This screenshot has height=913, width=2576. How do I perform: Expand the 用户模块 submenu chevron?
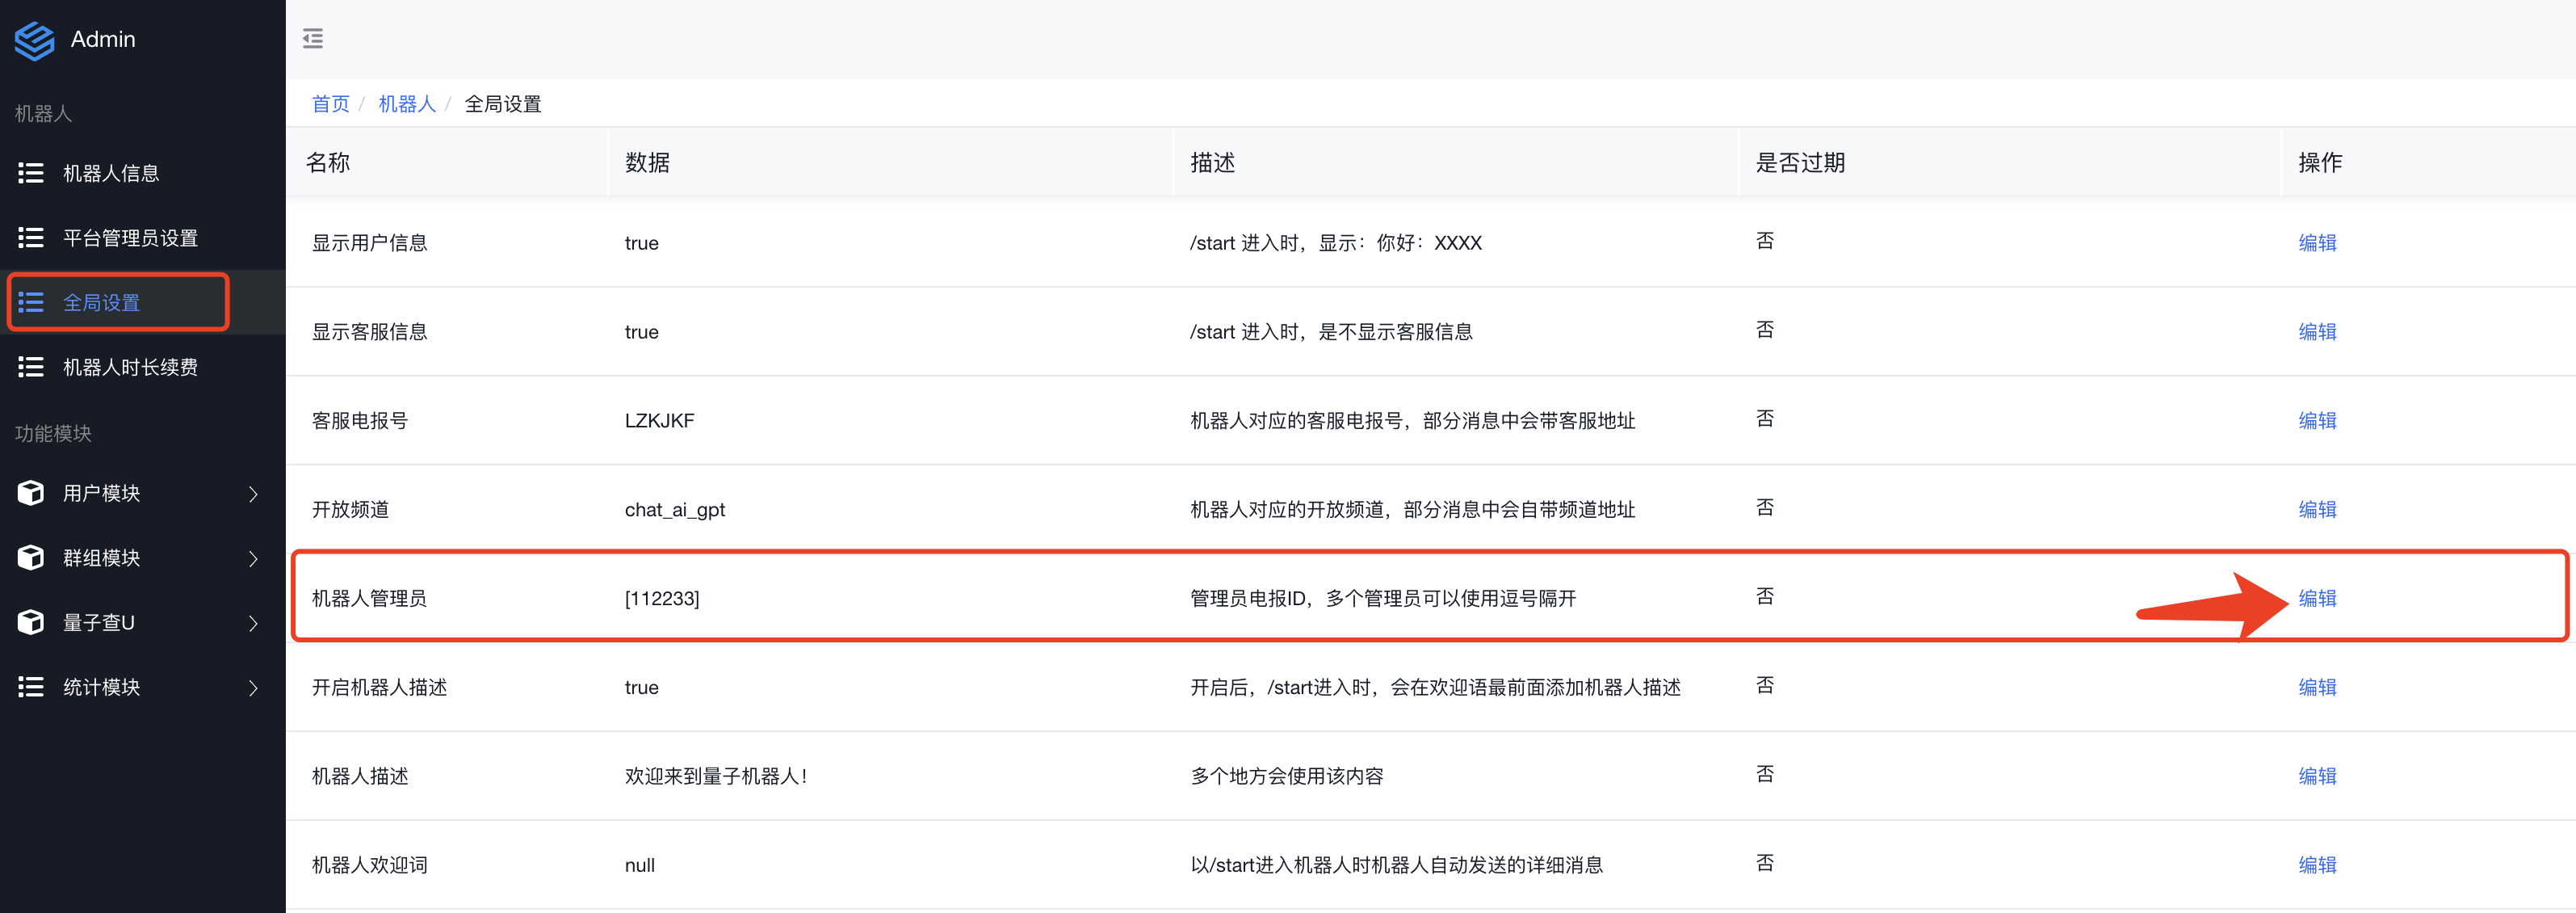(253, 494)
